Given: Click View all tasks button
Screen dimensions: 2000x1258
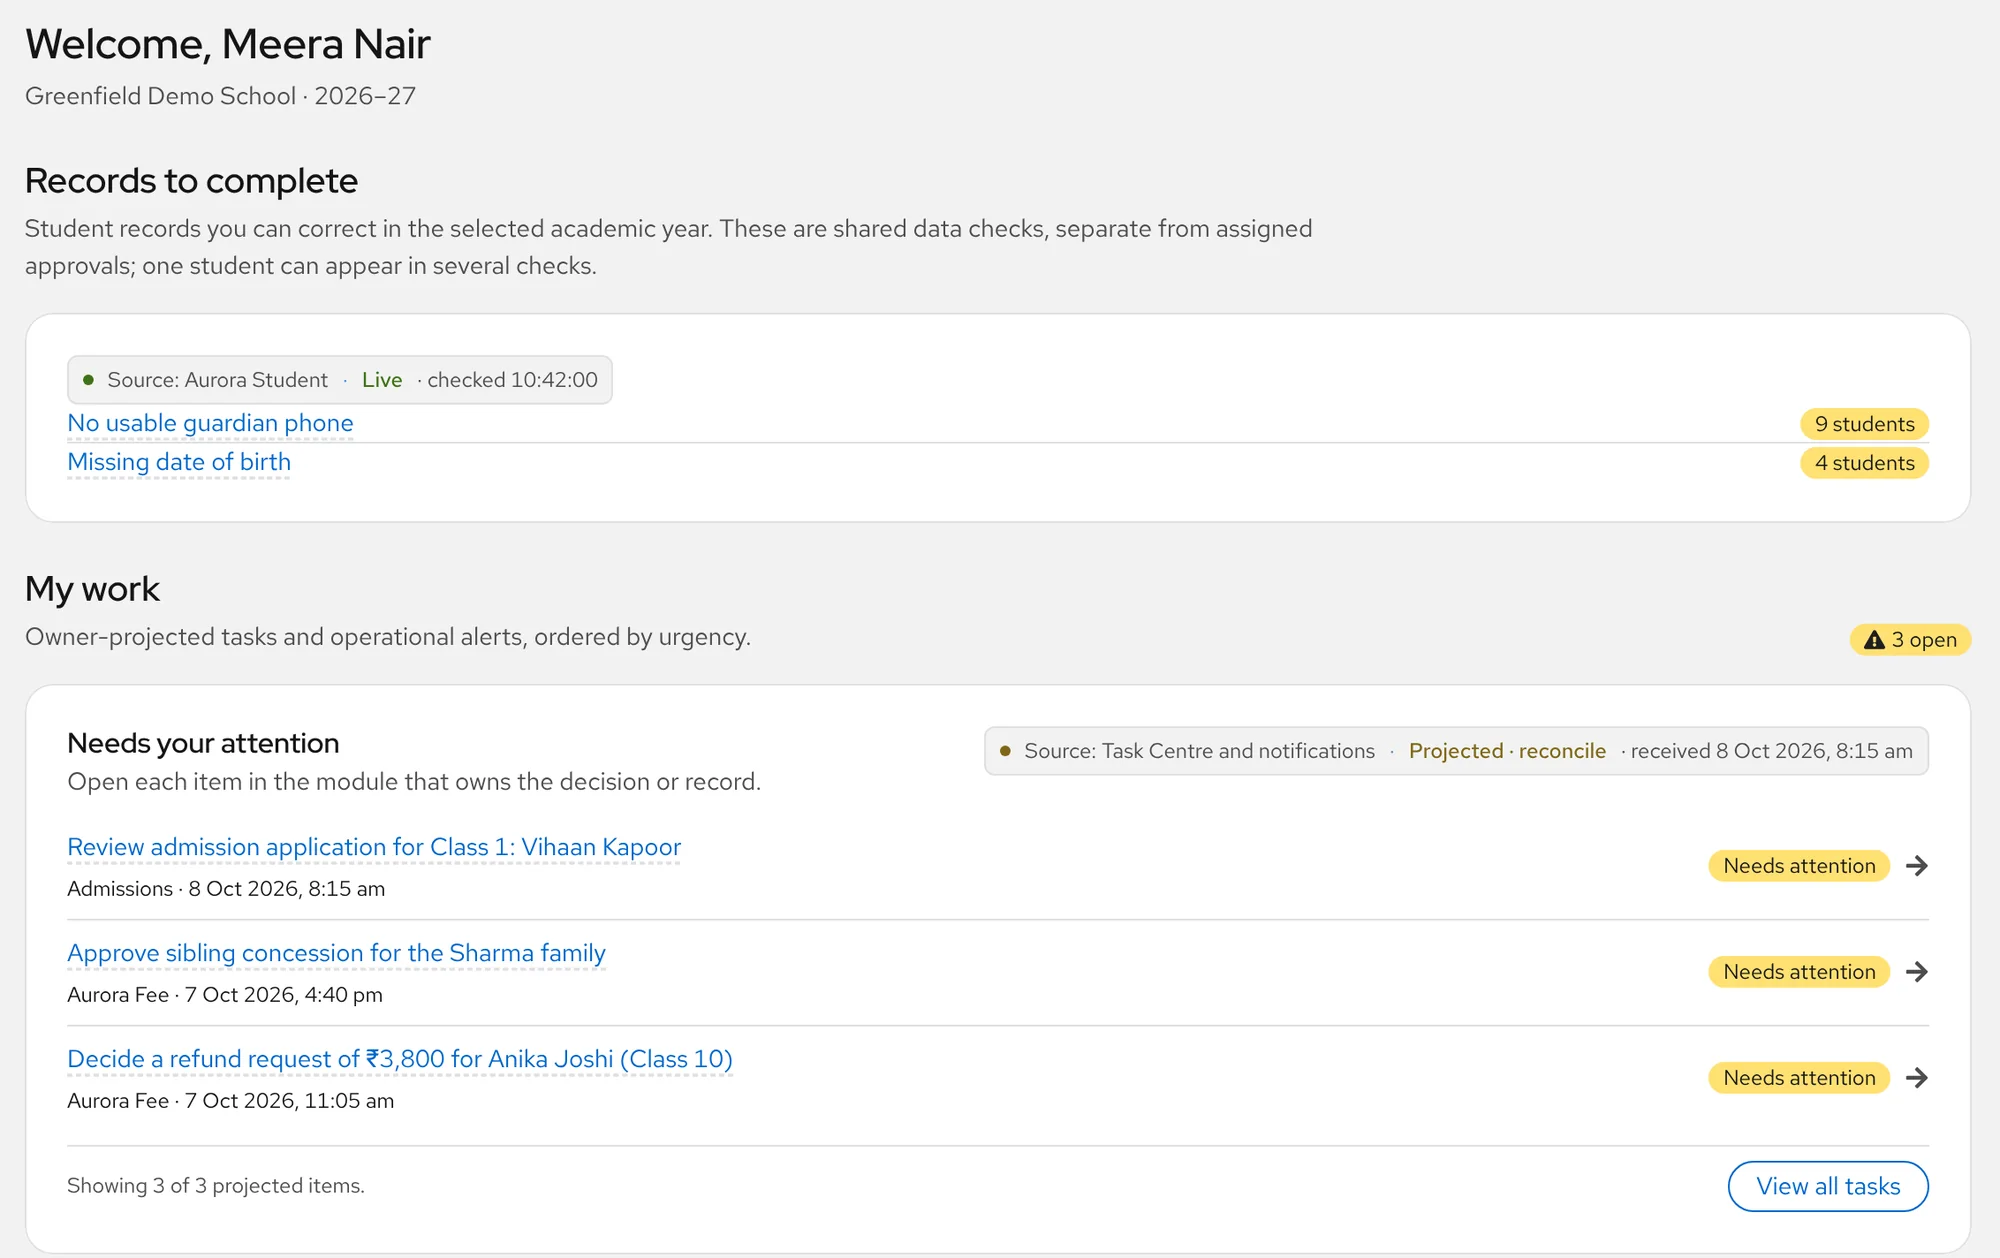Looking at the screenshot, I should [x=1828, y=1186].
